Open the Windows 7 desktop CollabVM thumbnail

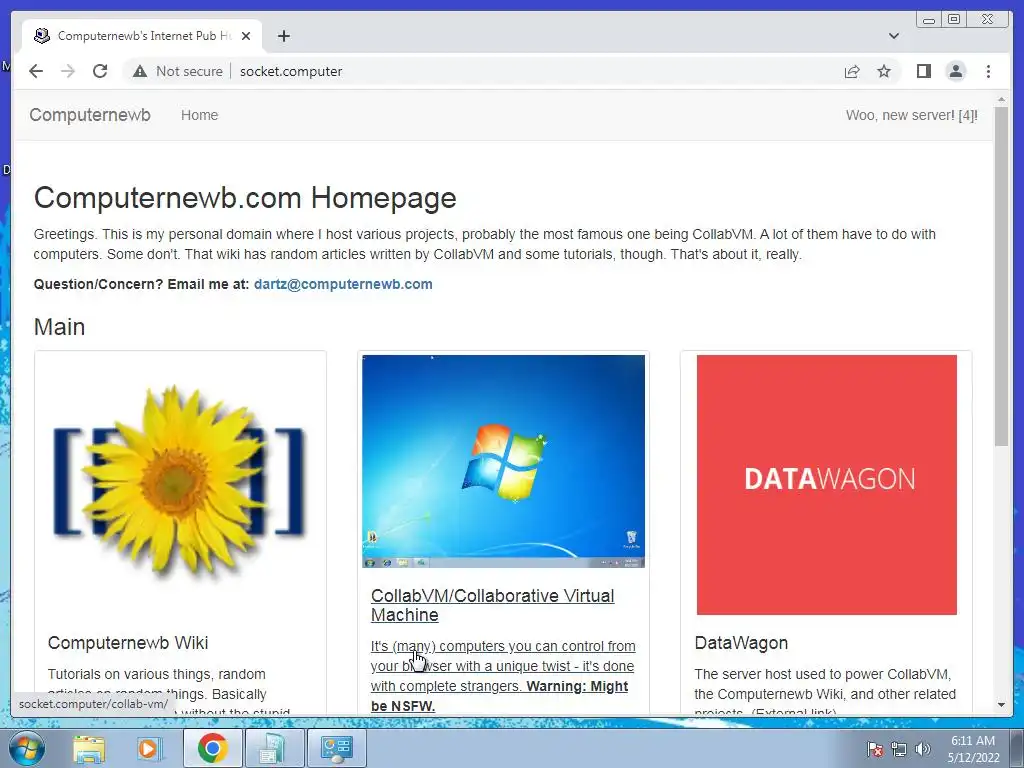tap(504, 461)
